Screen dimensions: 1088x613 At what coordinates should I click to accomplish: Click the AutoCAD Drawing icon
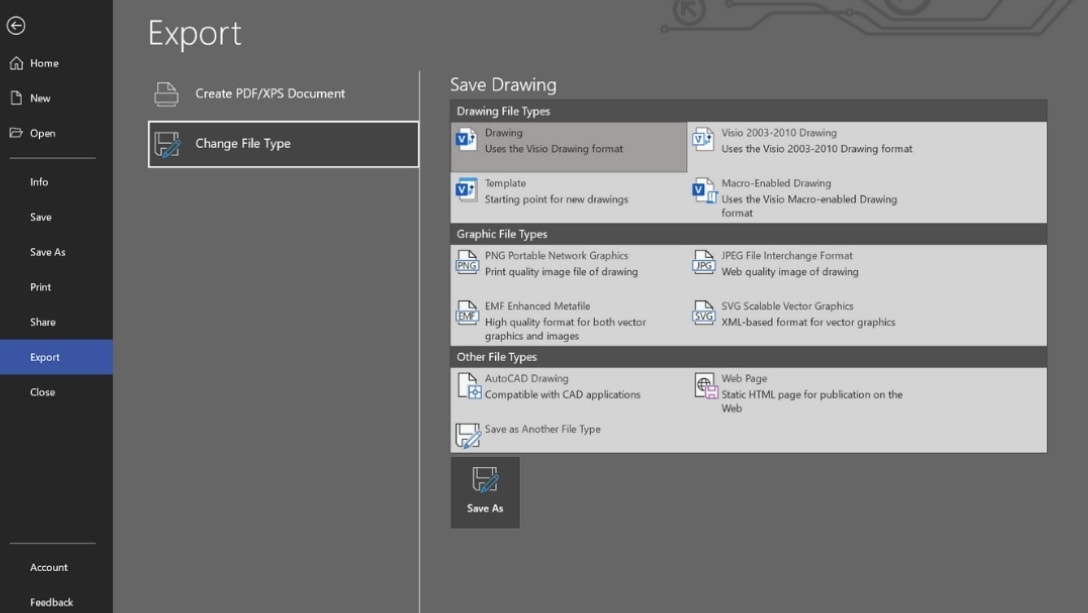[x=468, y=385]
